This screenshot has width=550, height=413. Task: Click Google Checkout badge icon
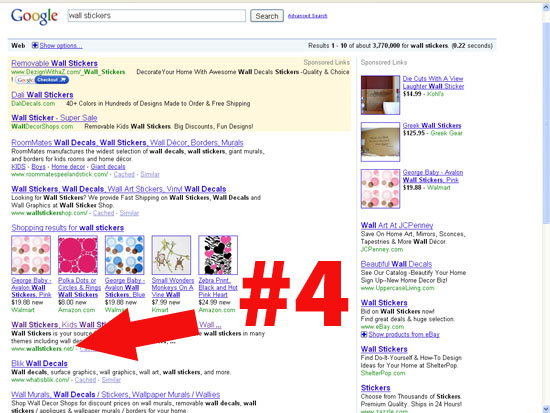pos(42,80)
